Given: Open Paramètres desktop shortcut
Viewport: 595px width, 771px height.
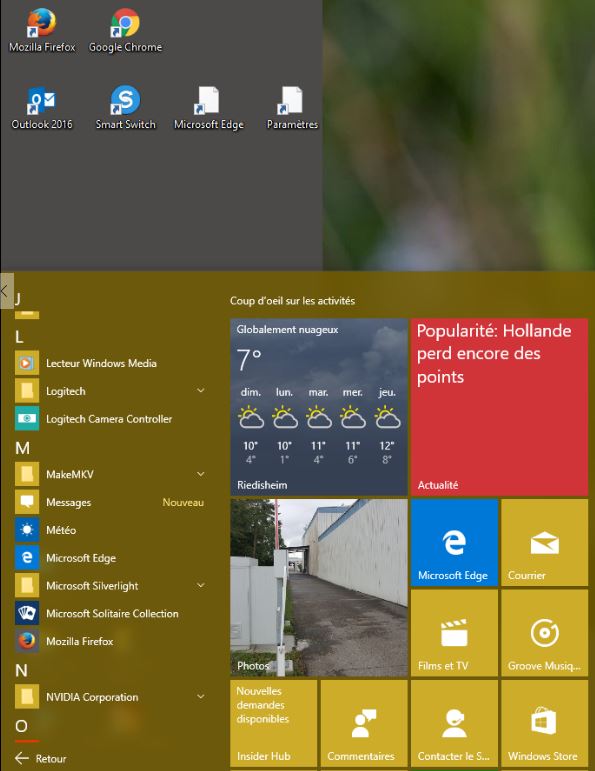Looking at the screenshot, I should (x=292, y=108).
